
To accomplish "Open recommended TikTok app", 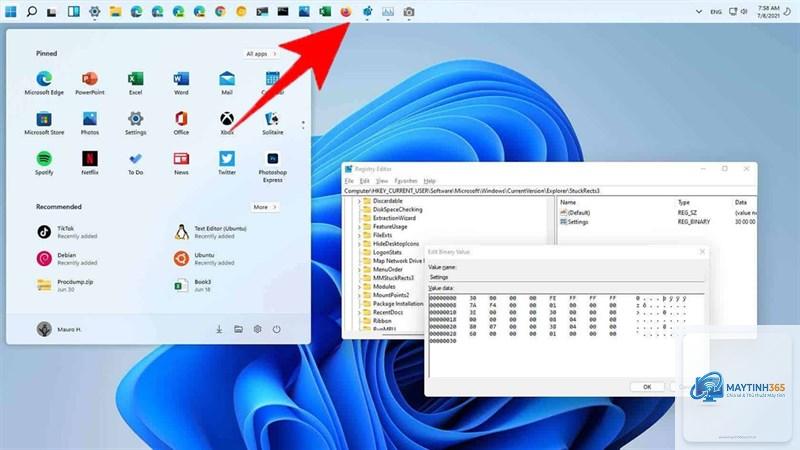I will tap(66, 232).
